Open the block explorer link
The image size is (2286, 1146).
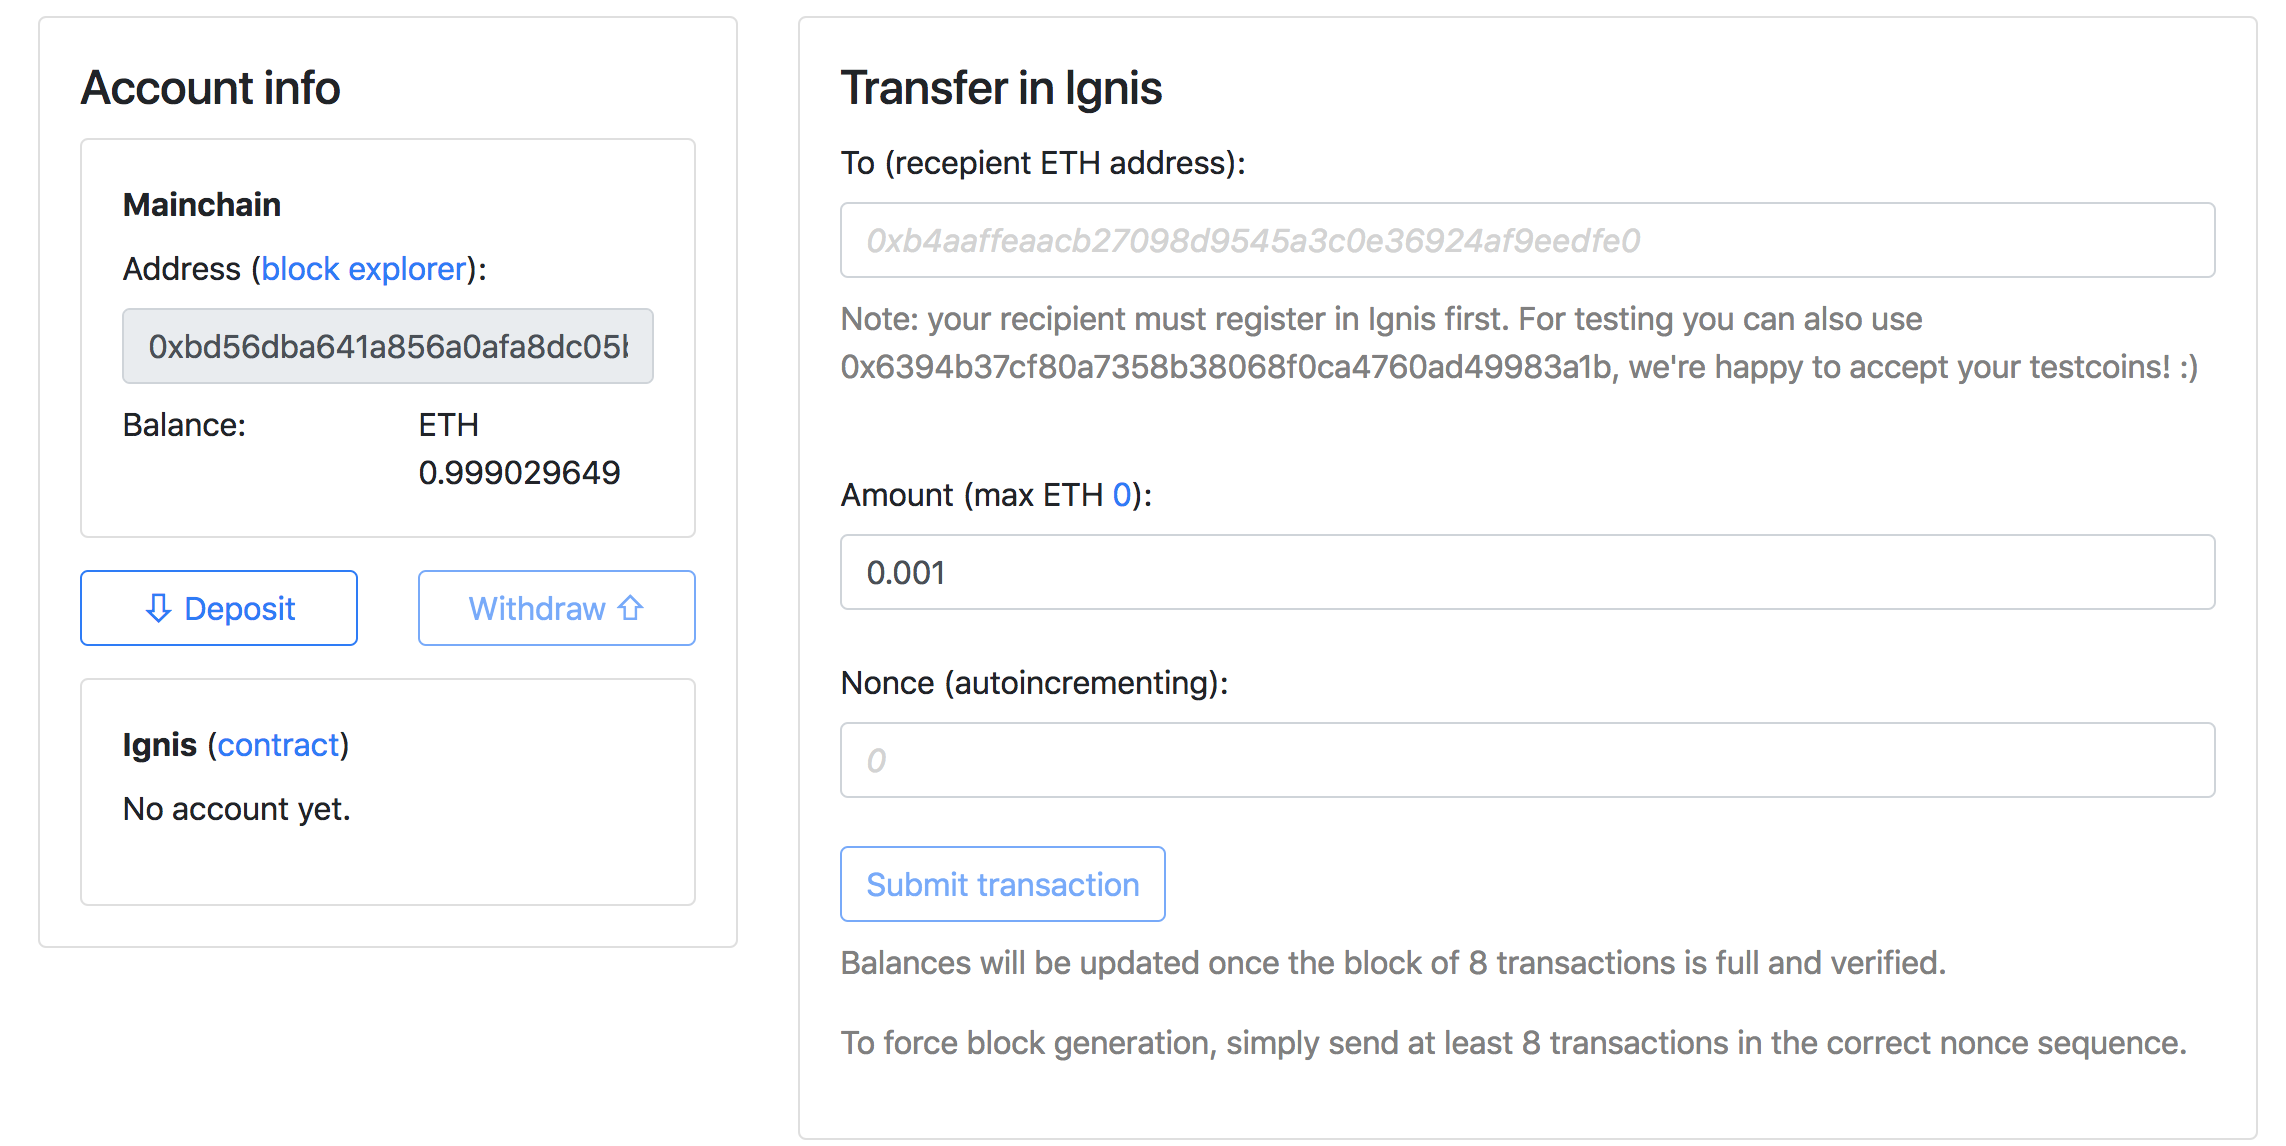(364, 269)
